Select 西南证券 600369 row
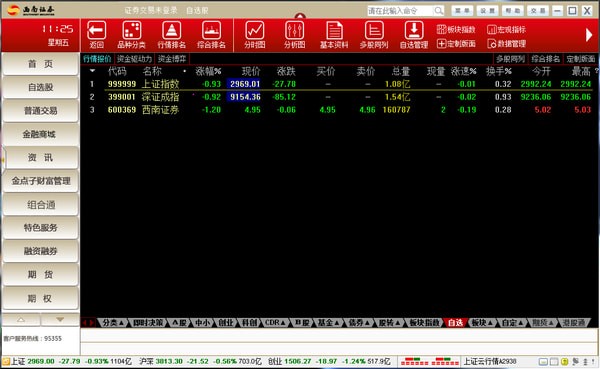 [x=340, y=110]
